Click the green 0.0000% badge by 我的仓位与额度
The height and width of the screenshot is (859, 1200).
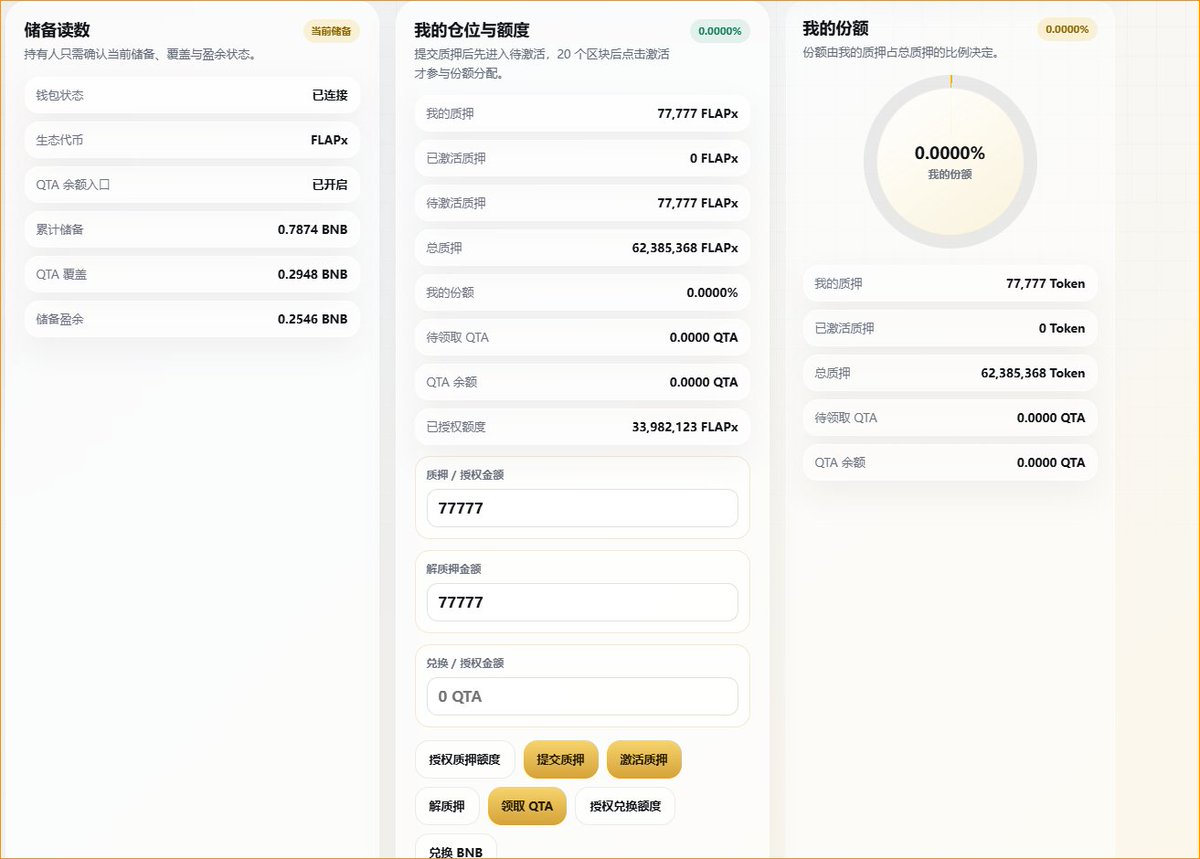(x=720, y=31)
